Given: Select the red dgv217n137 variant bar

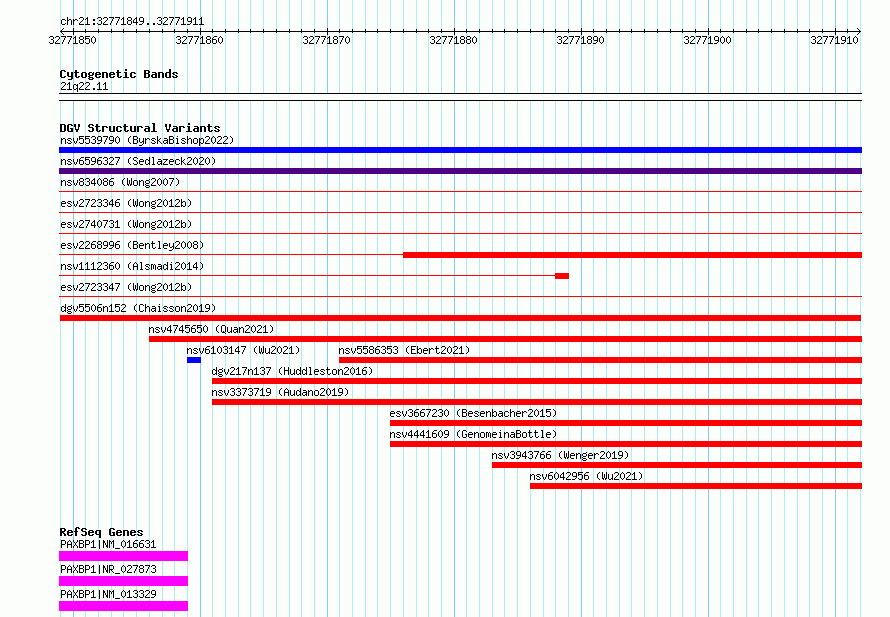Looking at the screenshot, I should (x=537, y=381).
